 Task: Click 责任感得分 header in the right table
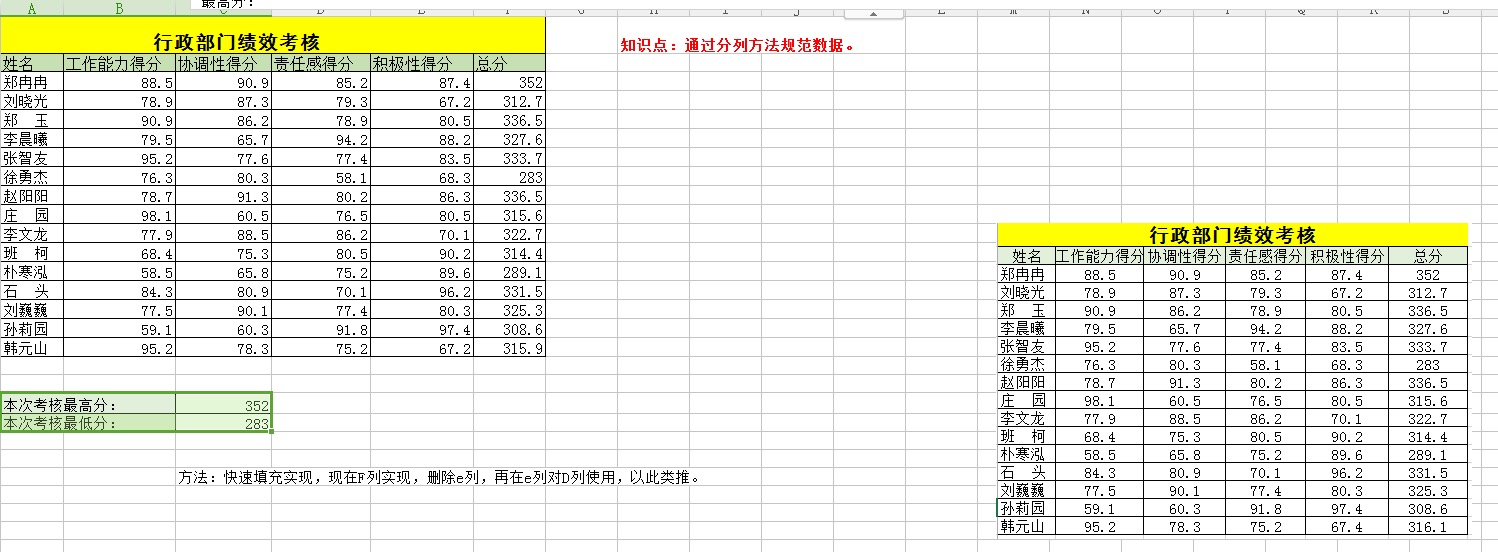1265,256
